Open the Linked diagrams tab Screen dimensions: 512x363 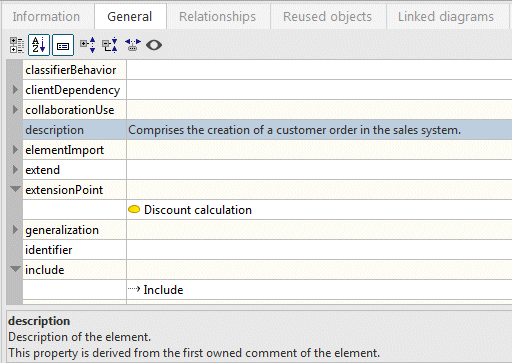point(446,16)
